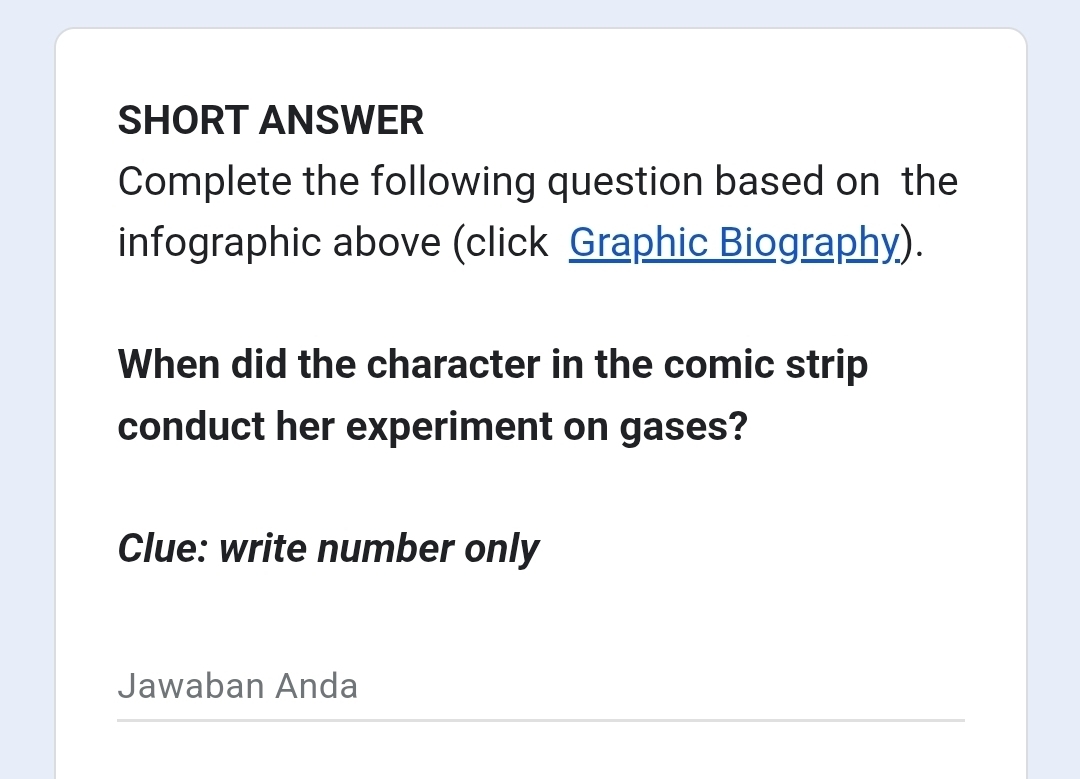Click the word 'Graphic' in the hyperlink
Image resolution: width=1080 pixels, height=779 pixels.
pos(638,243)
